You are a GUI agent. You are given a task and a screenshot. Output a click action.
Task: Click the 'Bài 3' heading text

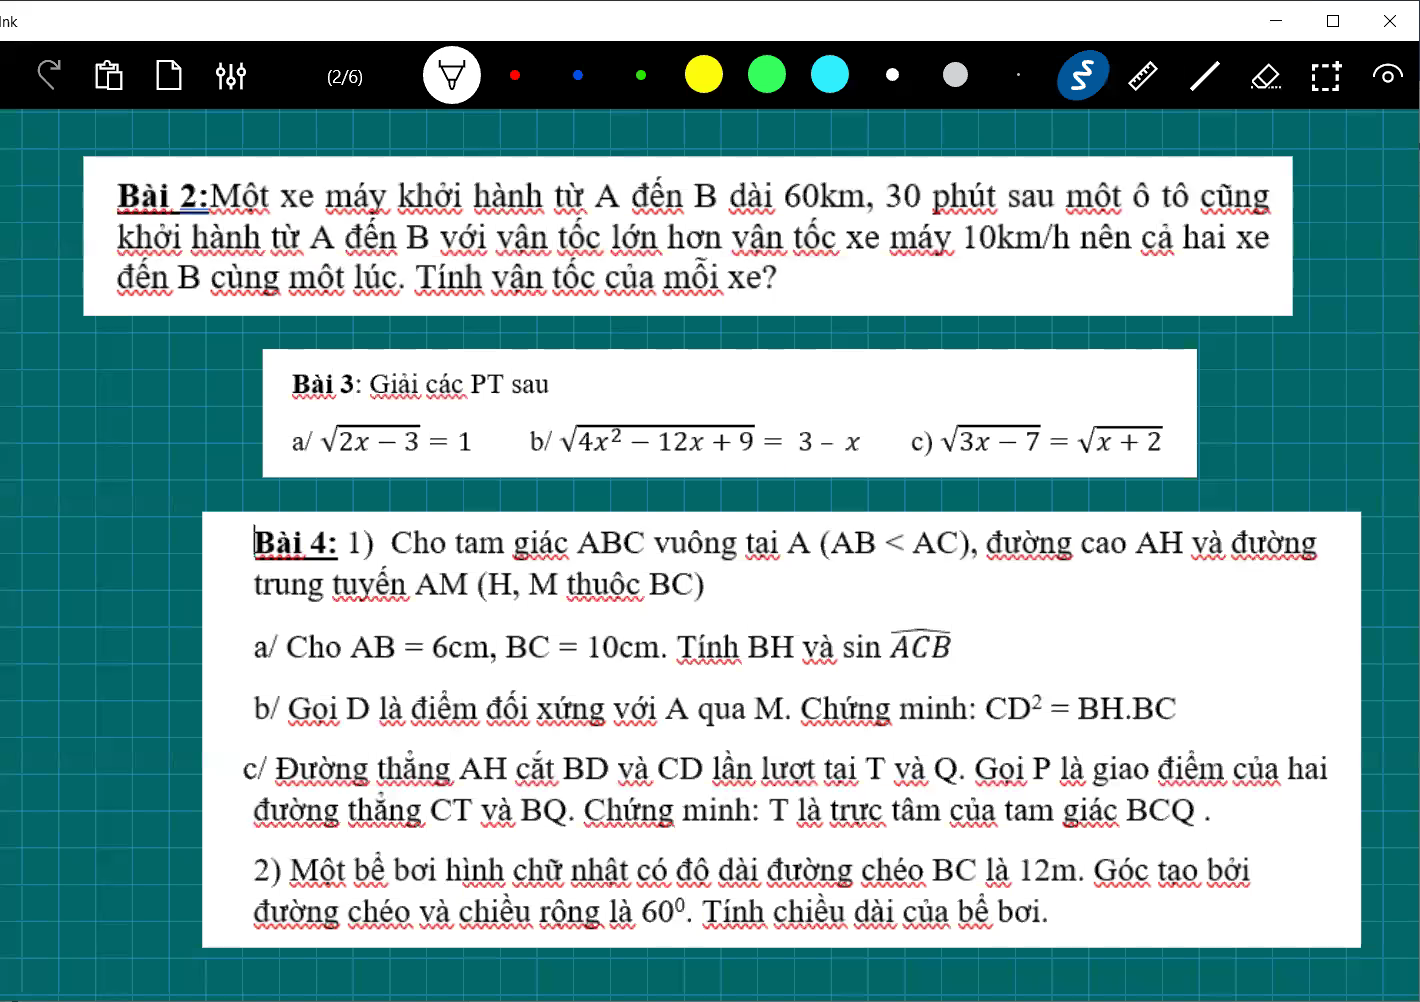pyautogui.click(x=323, y=385)
